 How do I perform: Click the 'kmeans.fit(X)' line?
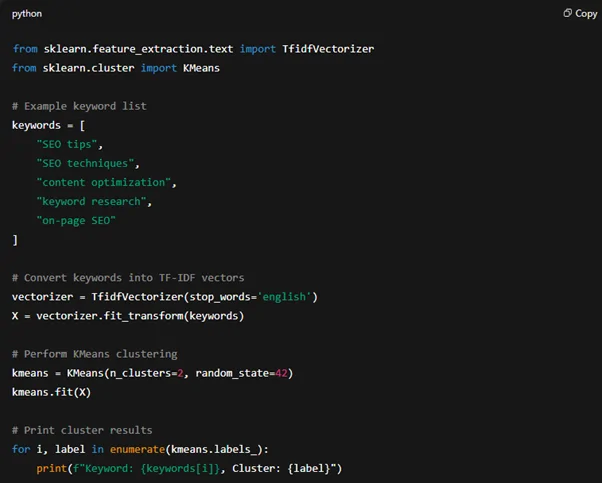(51, 392)
